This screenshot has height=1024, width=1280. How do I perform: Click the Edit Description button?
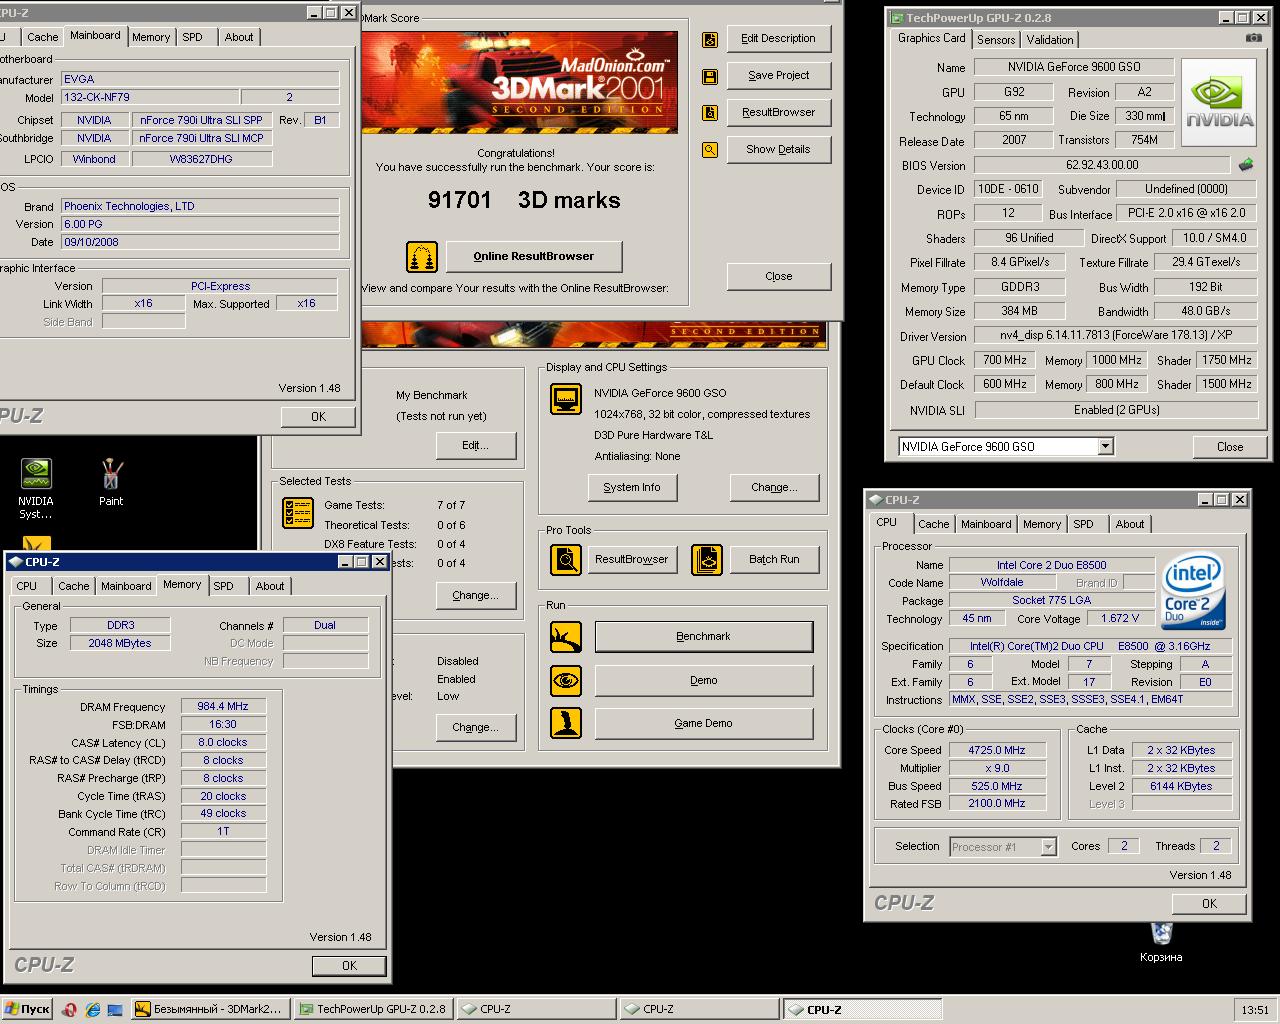(779, 38)
